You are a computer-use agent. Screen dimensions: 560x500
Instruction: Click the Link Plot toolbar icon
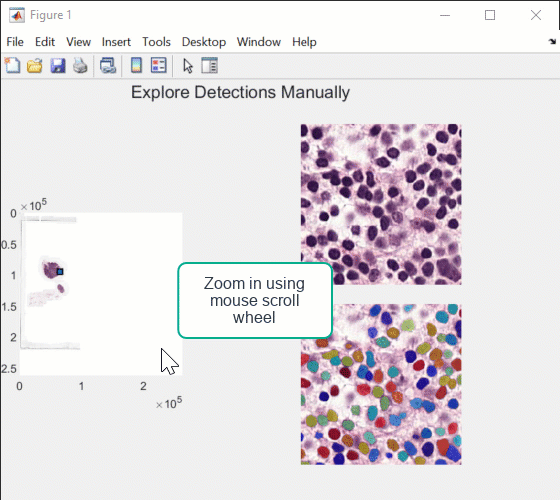click(x=108, y=66)
